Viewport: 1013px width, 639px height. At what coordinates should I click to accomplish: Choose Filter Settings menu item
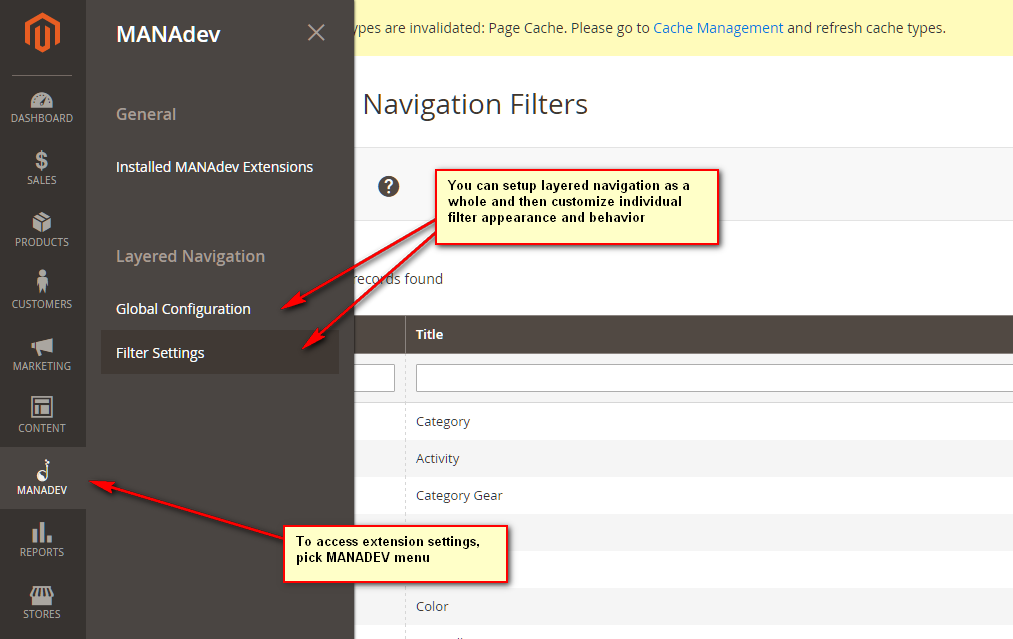pos(160,353)
